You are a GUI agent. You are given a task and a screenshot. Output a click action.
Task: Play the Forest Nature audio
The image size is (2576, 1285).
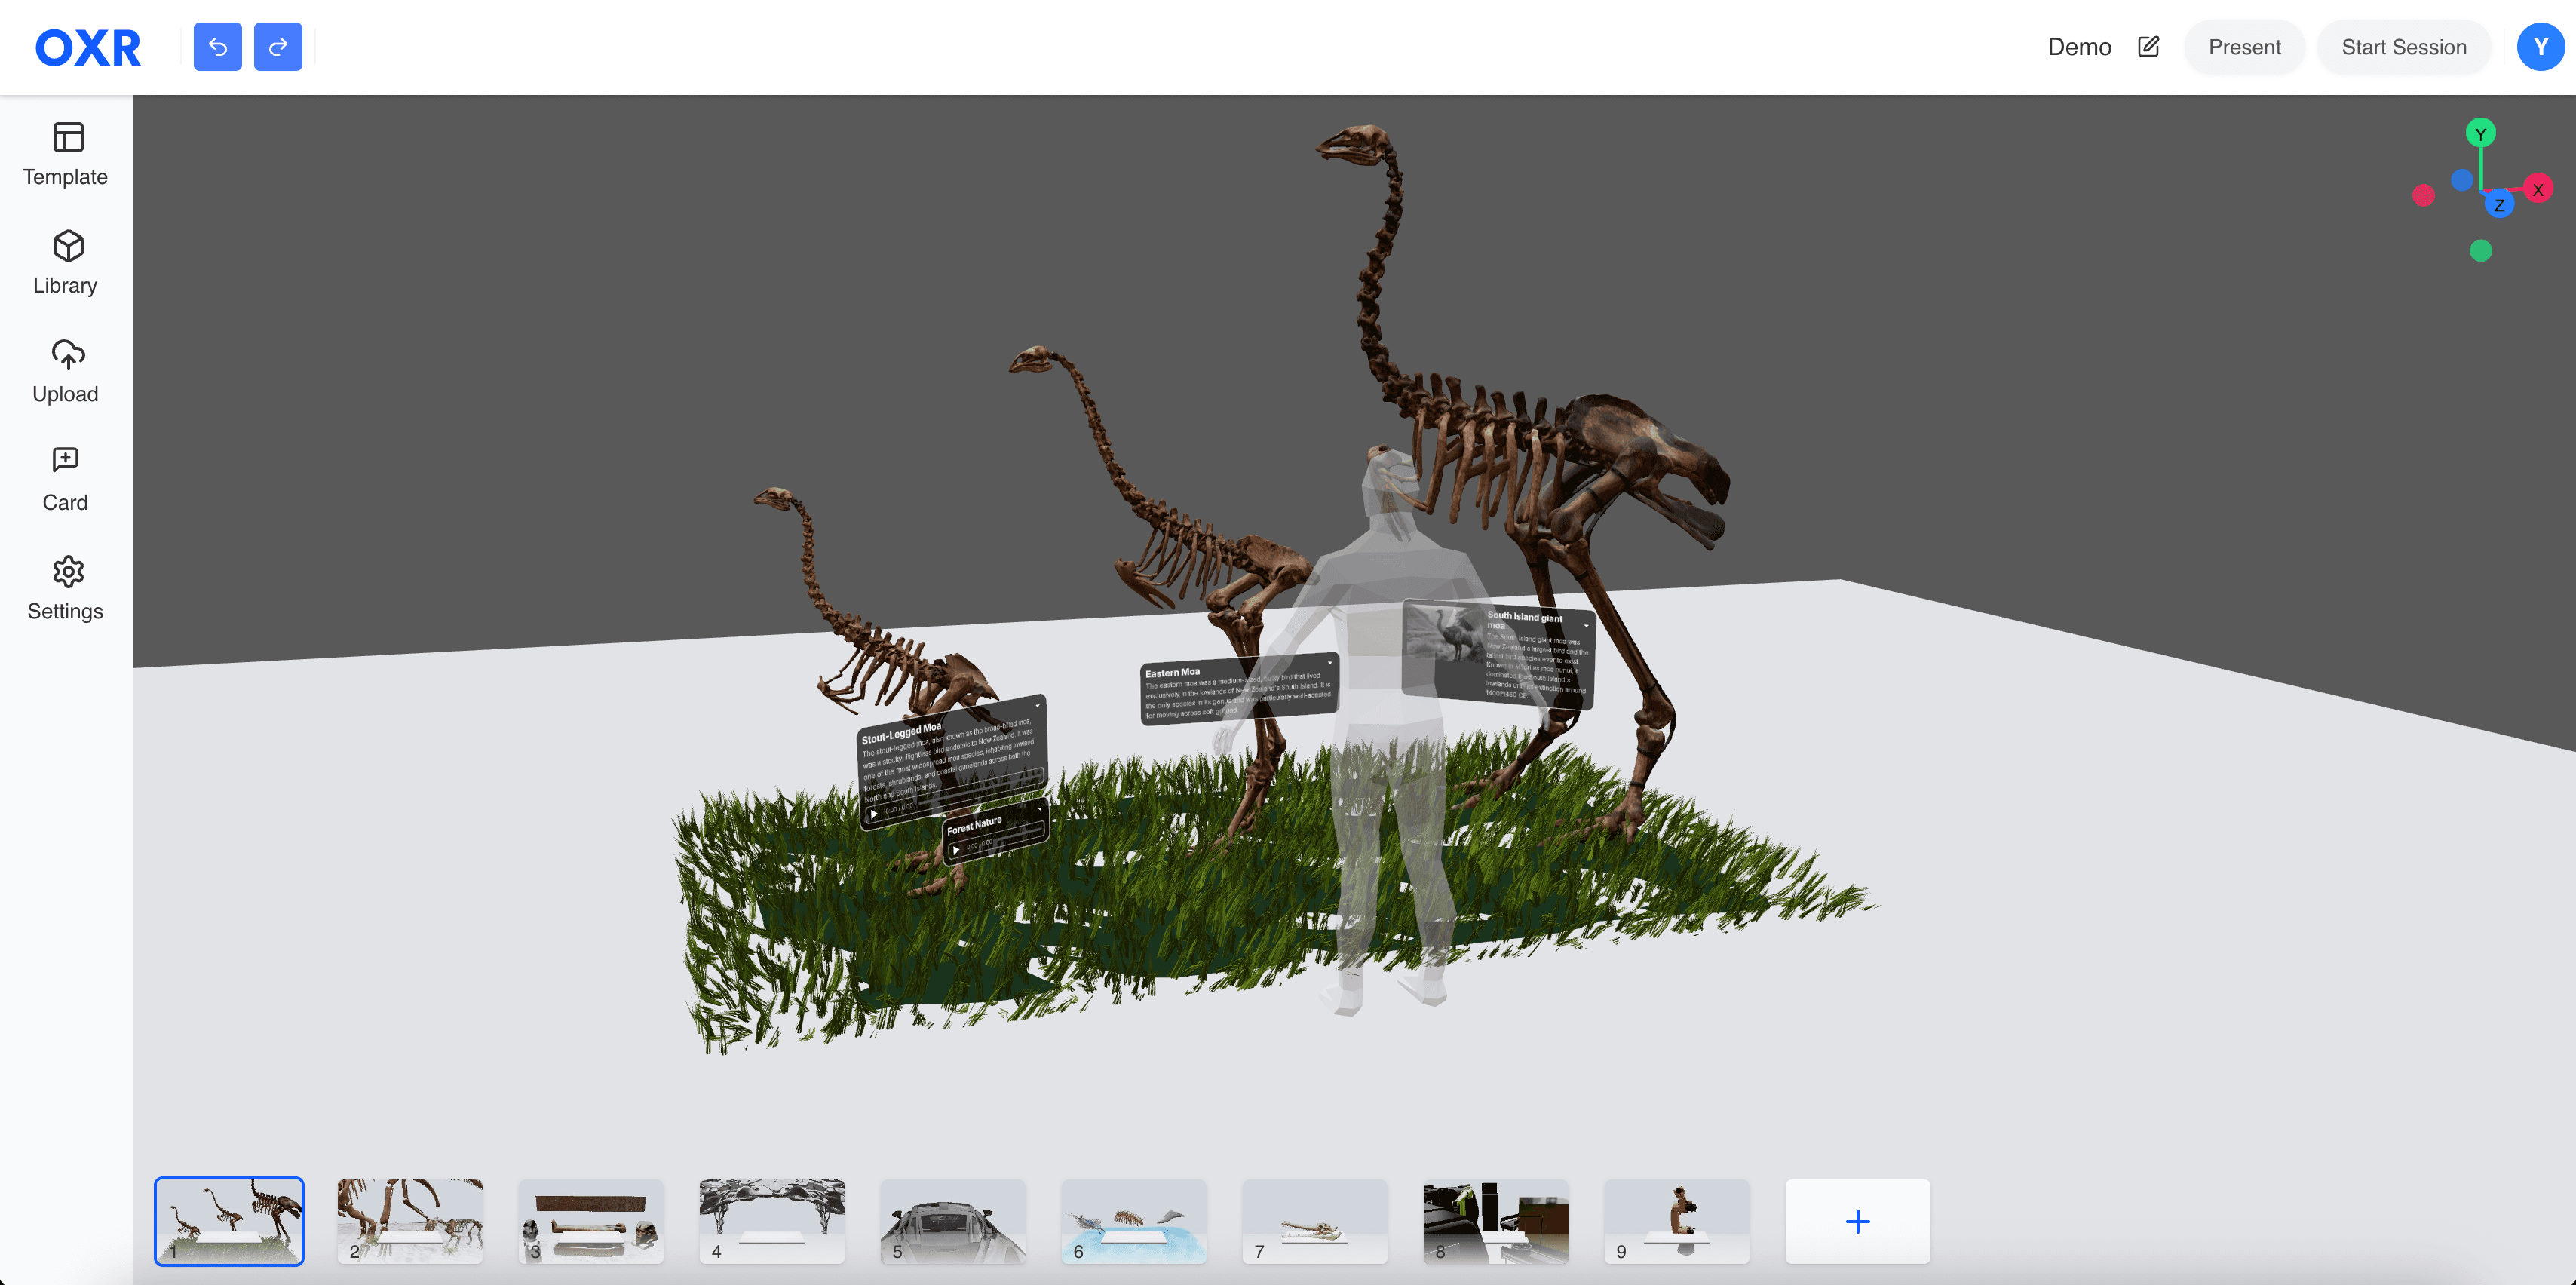point(956,850)
